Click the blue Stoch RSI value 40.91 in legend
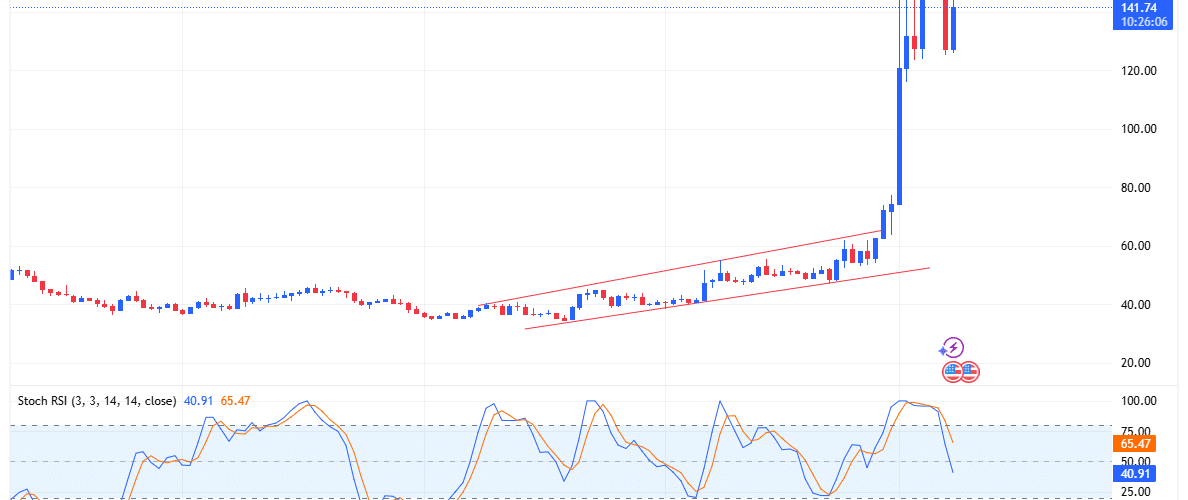The width and height of the screenshot is (1188, 500). 195,401
